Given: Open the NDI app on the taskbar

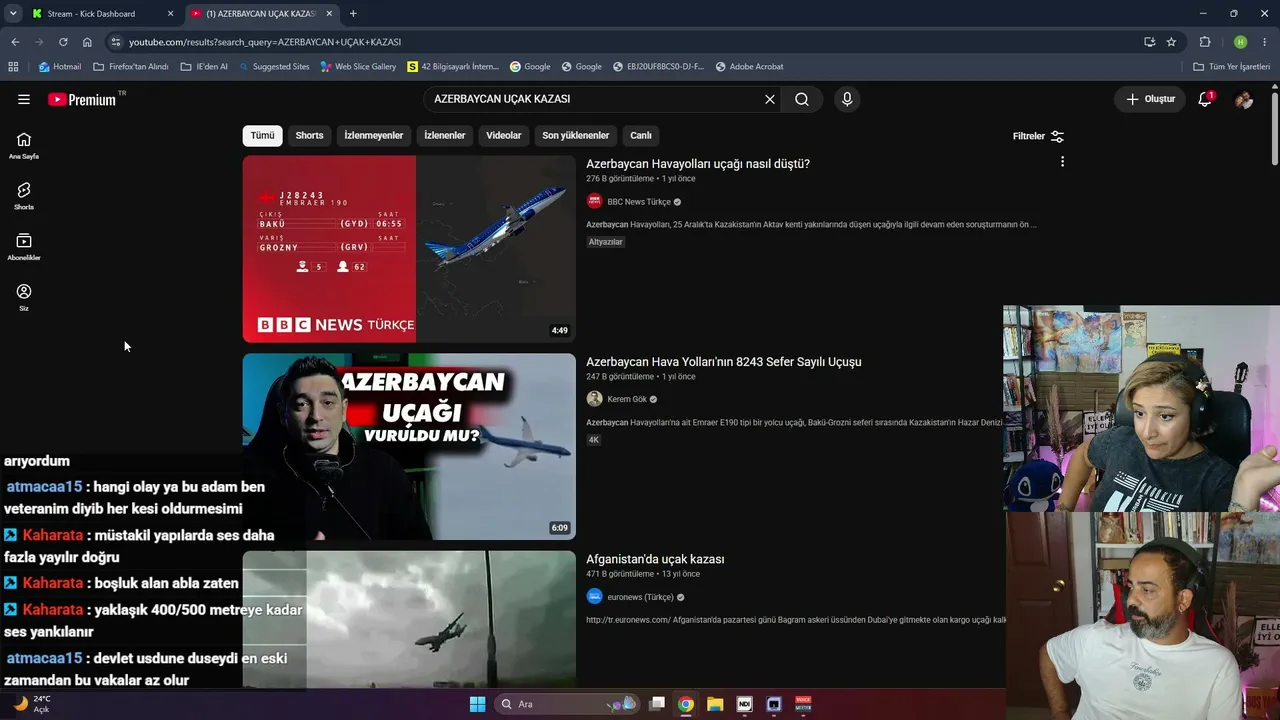Looking at the screenshot, I should [744, 704].
